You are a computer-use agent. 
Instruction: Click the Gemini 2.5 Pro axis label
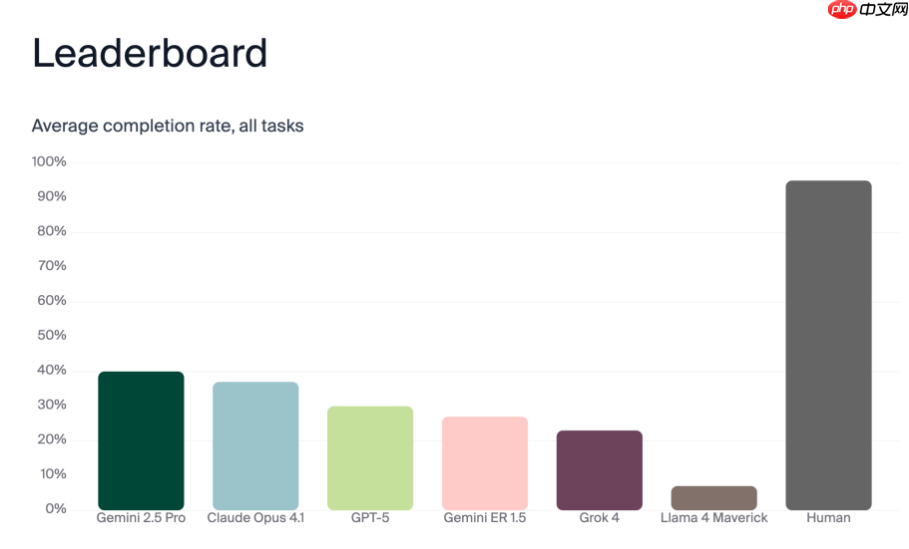point(141,518)
